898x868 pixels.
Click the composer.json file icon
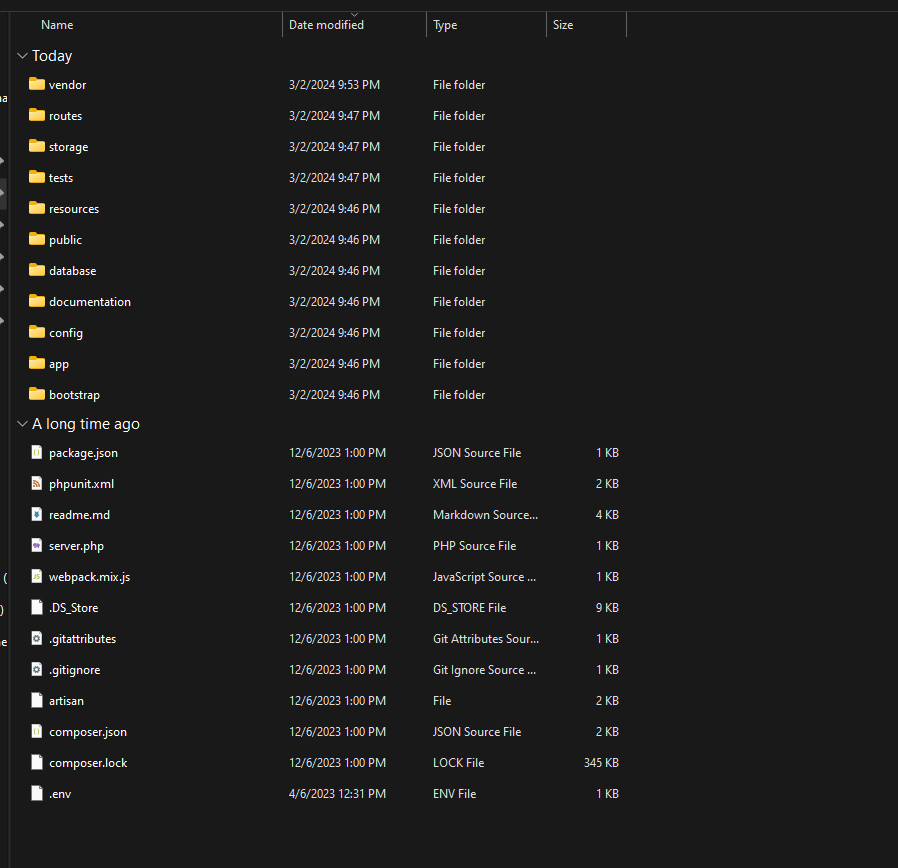pyautogui.click(x=37, y=731)
